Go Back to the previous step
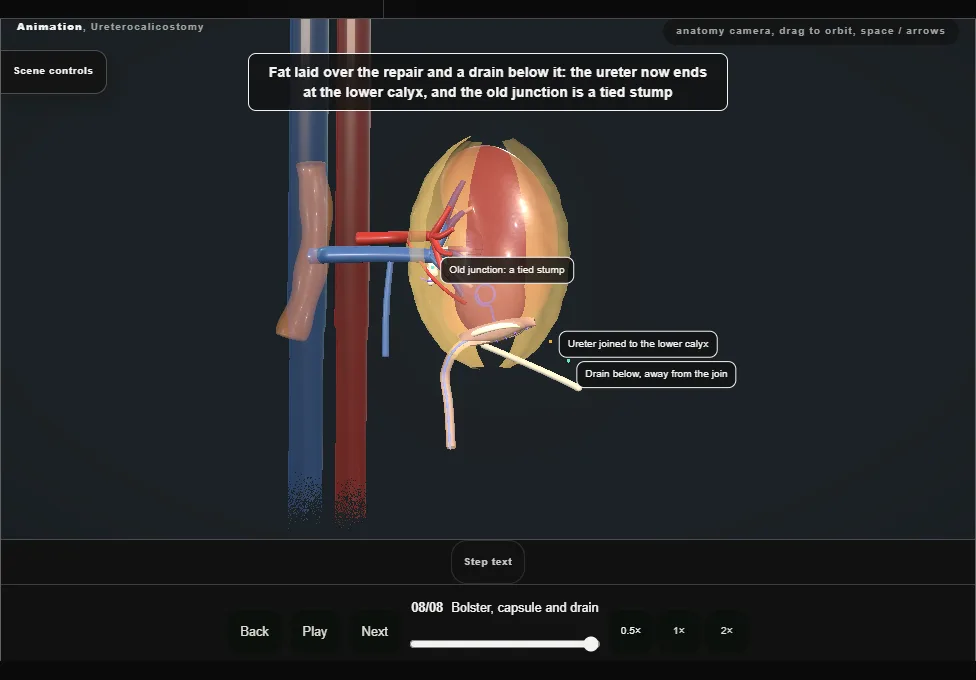 [x=255, y=631]
